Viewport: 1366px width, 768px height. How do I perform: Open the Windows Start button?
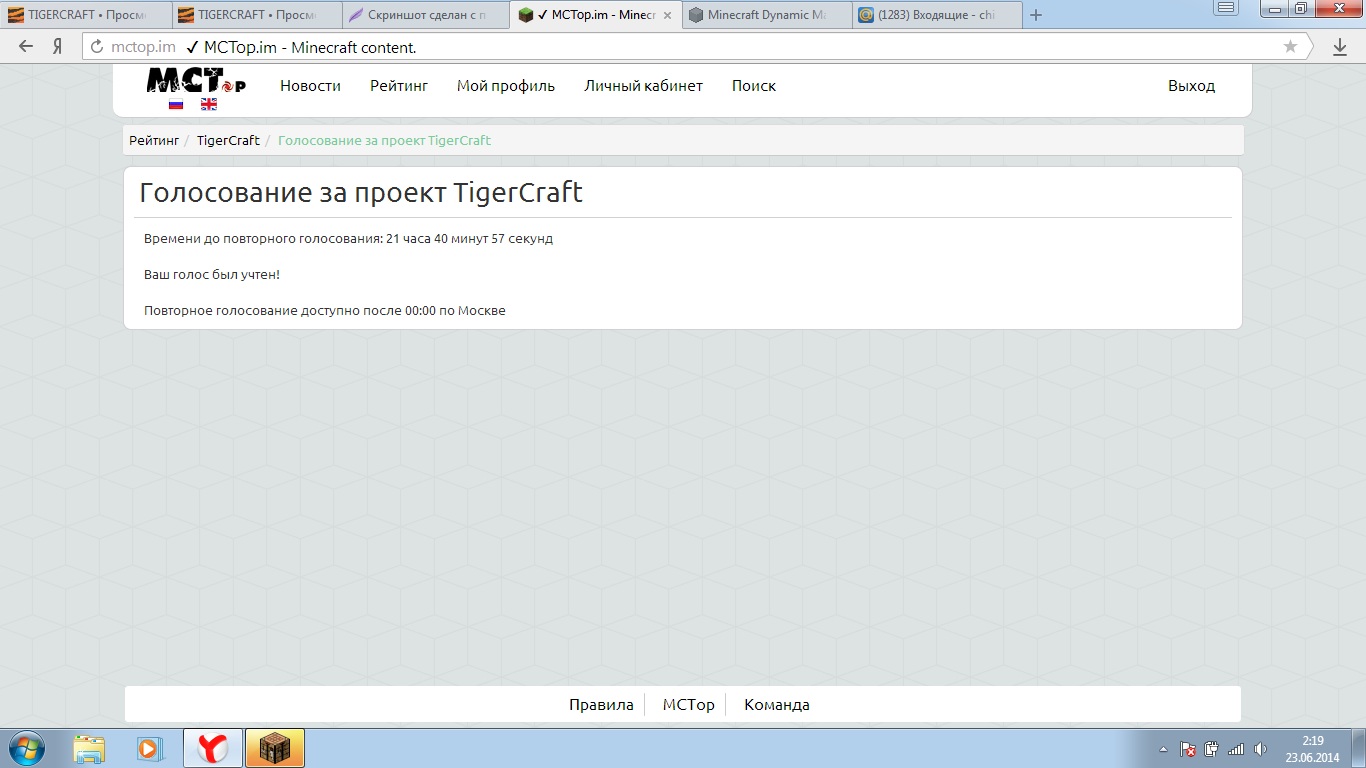[26, 748]
